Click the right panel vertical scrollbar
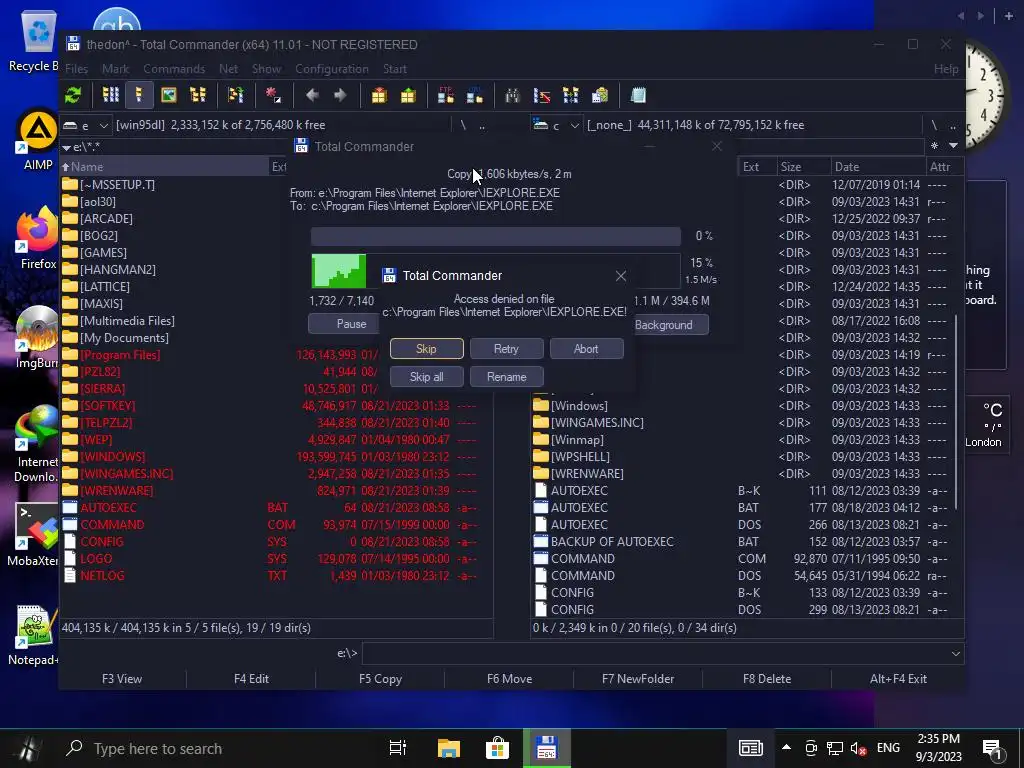The width and height of the screenshot is (1024, 768). click(957, 411)
